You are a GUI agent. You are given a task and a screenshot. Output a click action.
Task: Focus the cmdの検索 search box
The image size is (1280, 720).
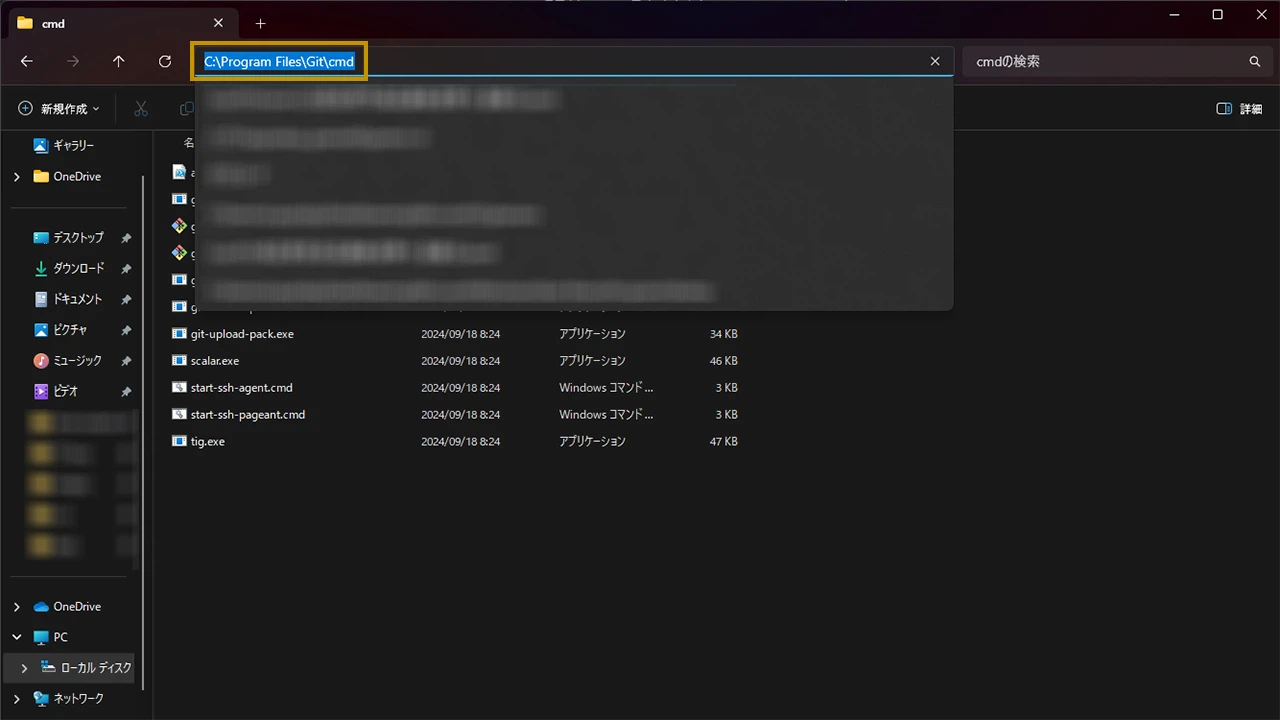pos(1102,61)
